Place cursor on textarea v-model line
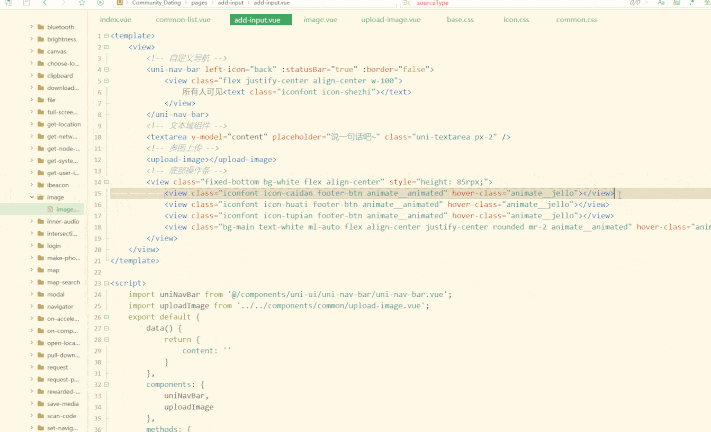The image size is (711, 432). point(328,137)
